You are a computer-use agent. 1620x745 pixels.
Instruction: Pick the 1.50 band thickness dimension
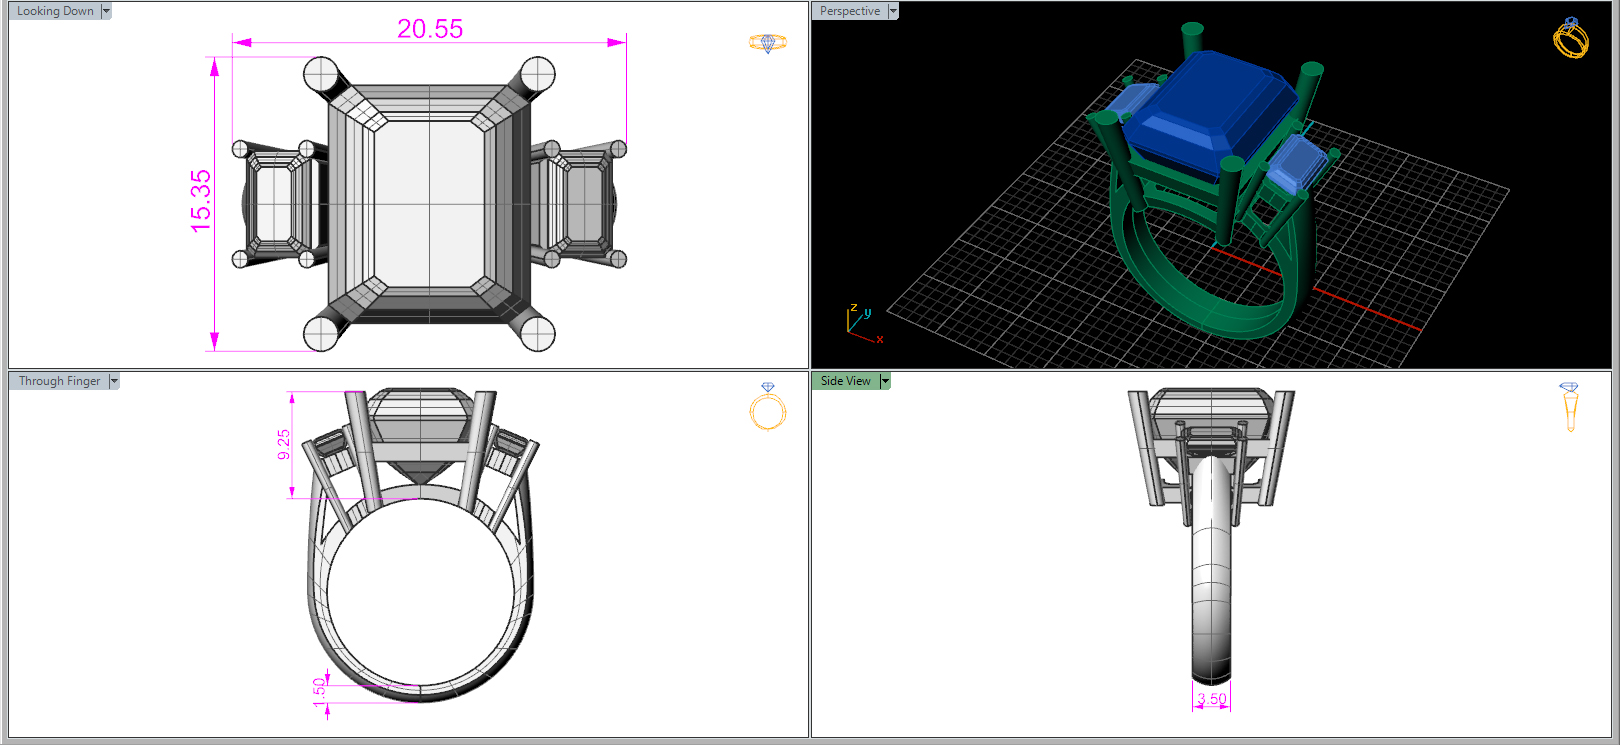tap(320, 692)
